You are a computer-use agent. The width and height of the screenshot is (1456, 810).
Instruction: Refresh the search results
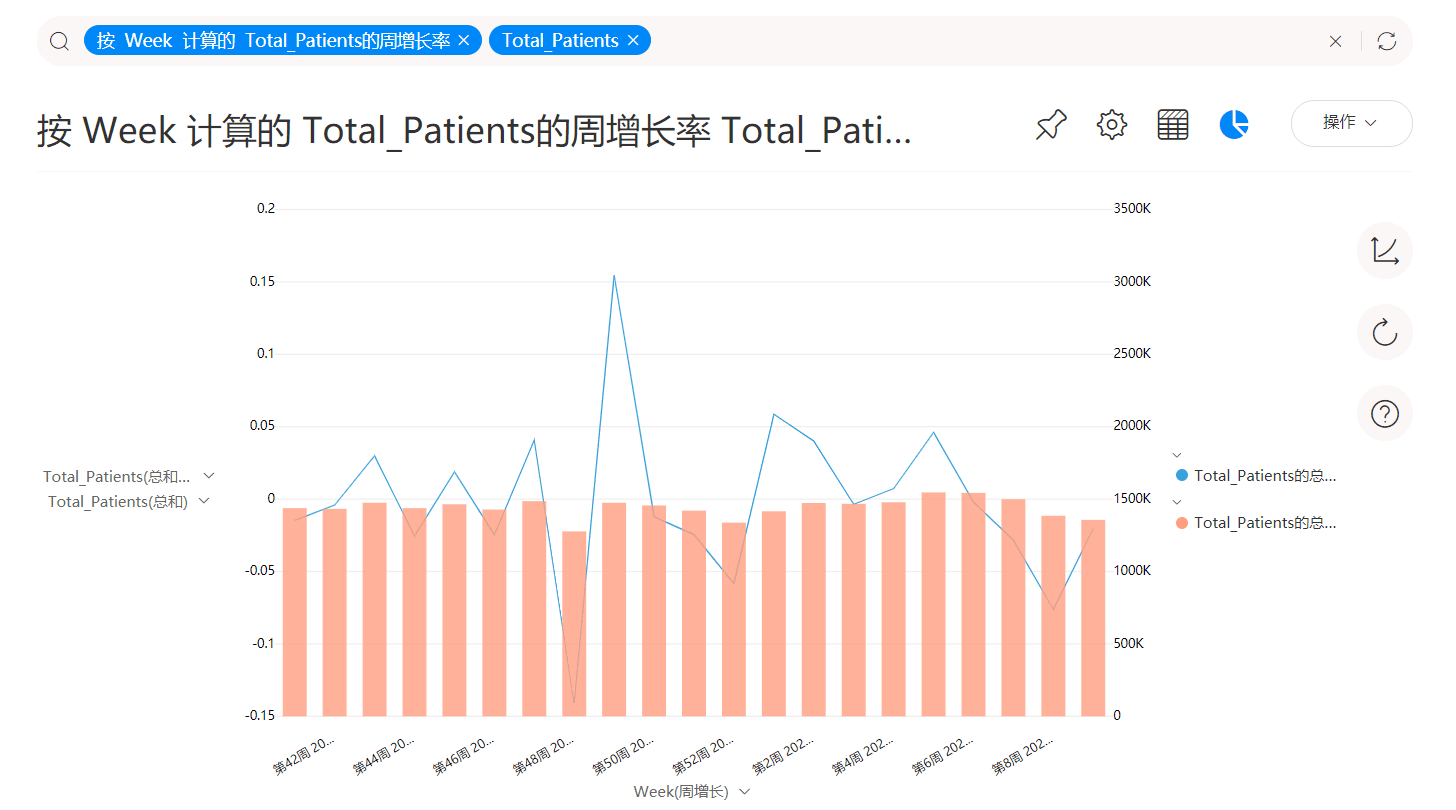pos(1386,41)
